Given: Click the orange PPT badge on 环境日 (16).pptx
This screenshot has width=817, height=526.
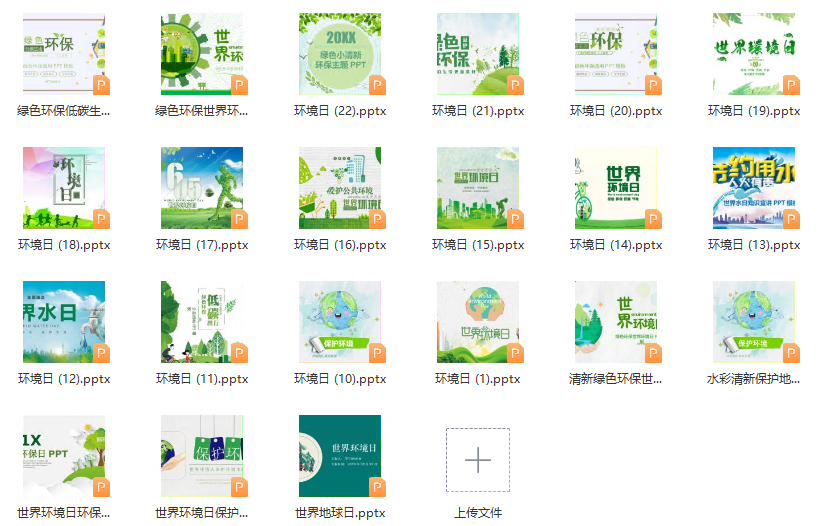Looking at the screenshot, I should point(377,219).
